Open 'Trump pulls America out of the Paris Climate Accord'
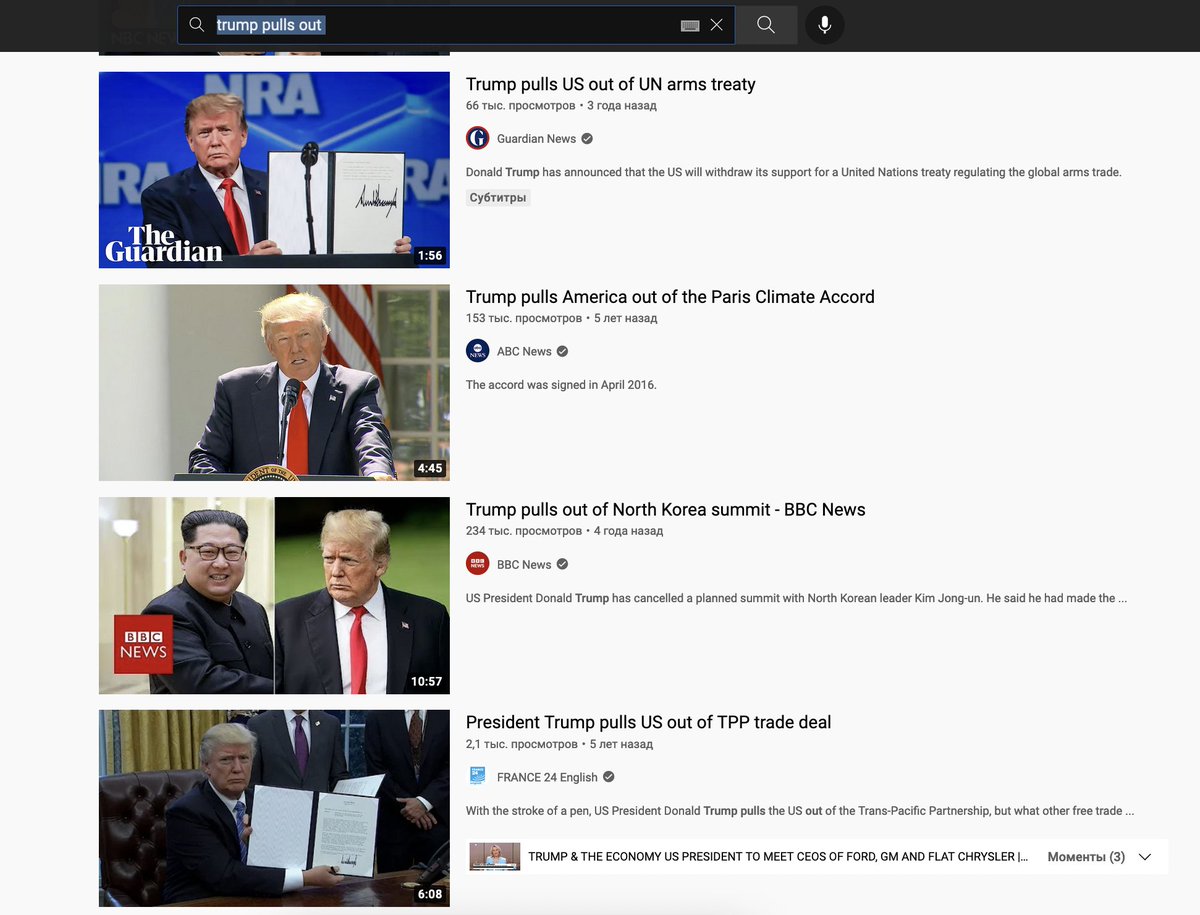 point(670,297)
